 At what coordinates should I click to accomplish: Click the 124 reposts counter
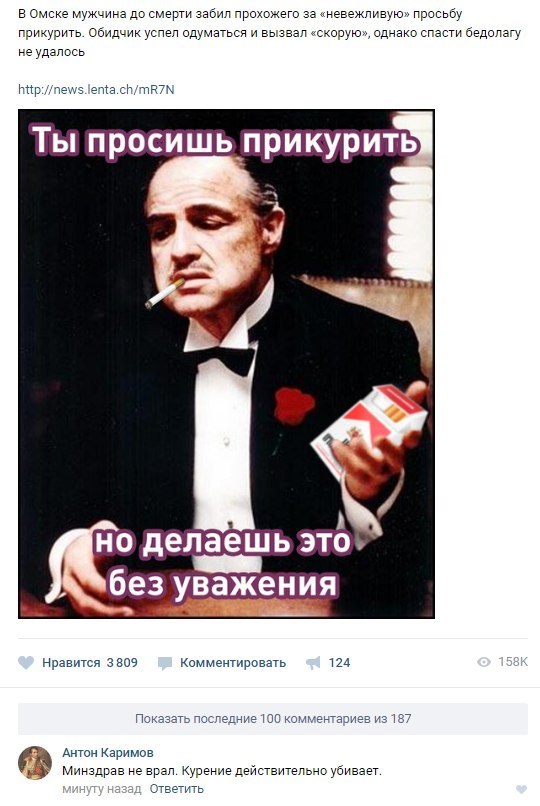[339, 663]
